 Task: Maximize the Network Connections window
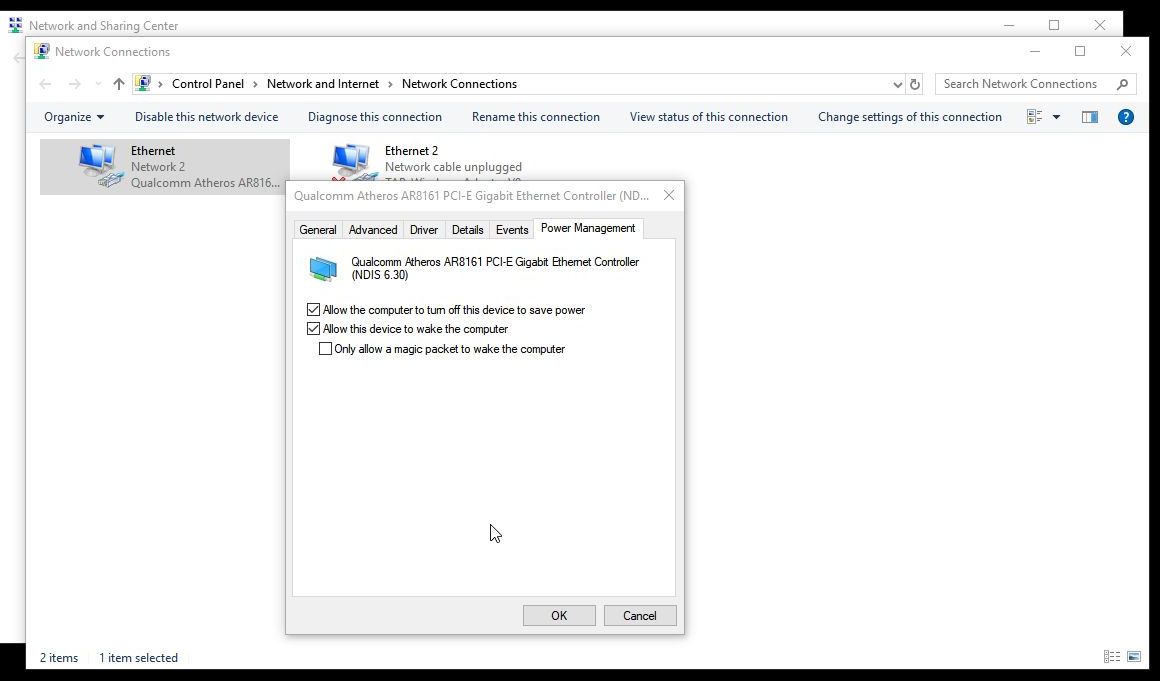(x=1080, y=52)
